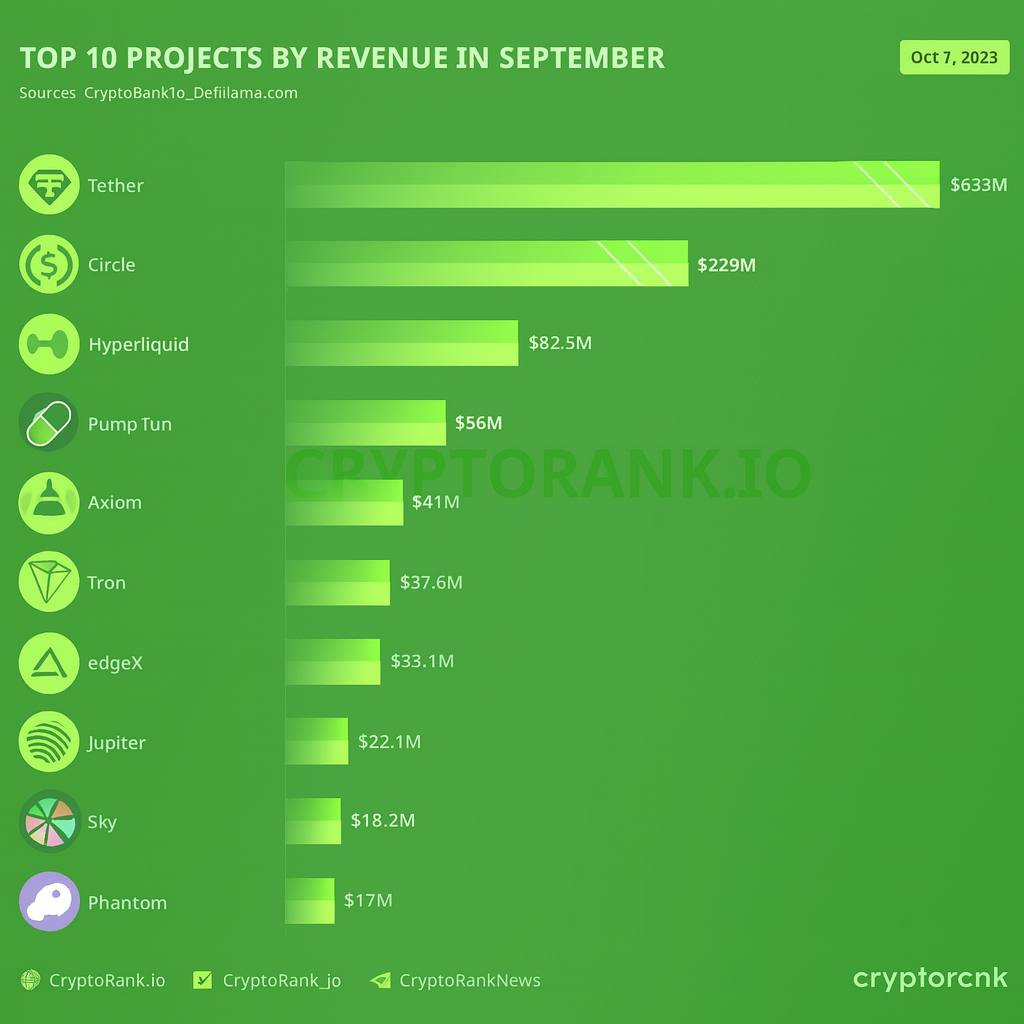This screenshot has height=1024, width=1024.
Task: Click the cryptorcnk brand logo at bottom right
Action: coord(930,978)
